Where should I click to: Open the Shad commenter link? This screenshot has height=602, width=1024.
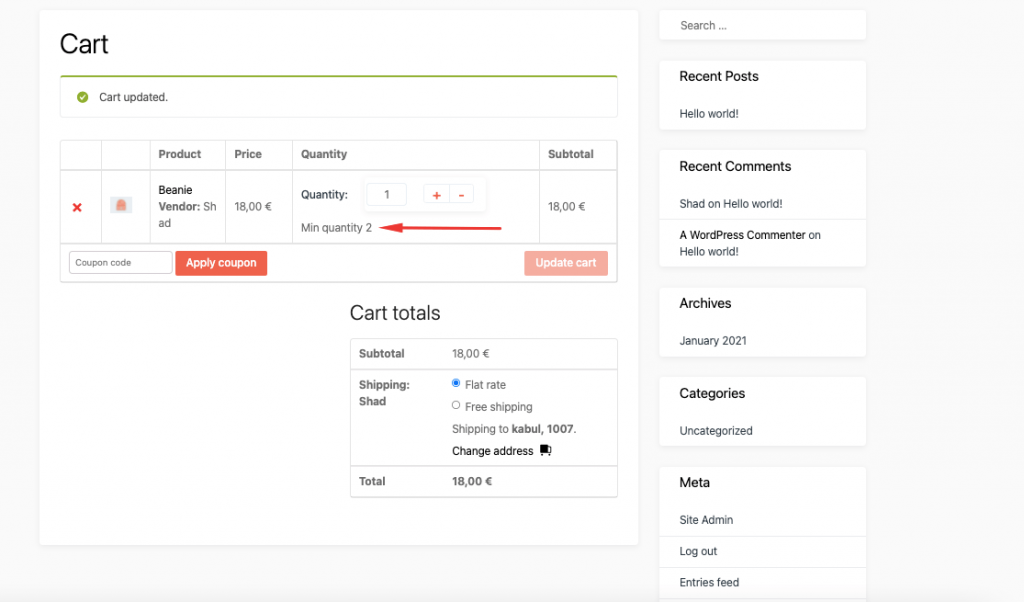tap(692, 204)
